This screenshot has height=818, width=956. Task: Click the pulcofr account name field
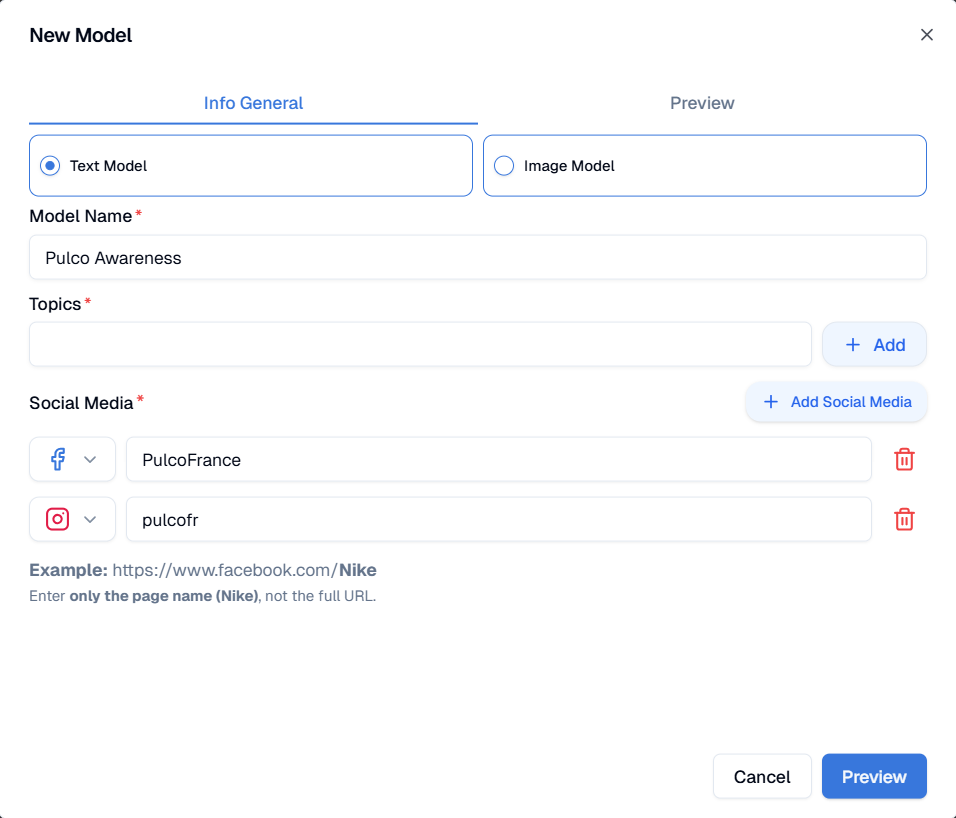(498, 519)
